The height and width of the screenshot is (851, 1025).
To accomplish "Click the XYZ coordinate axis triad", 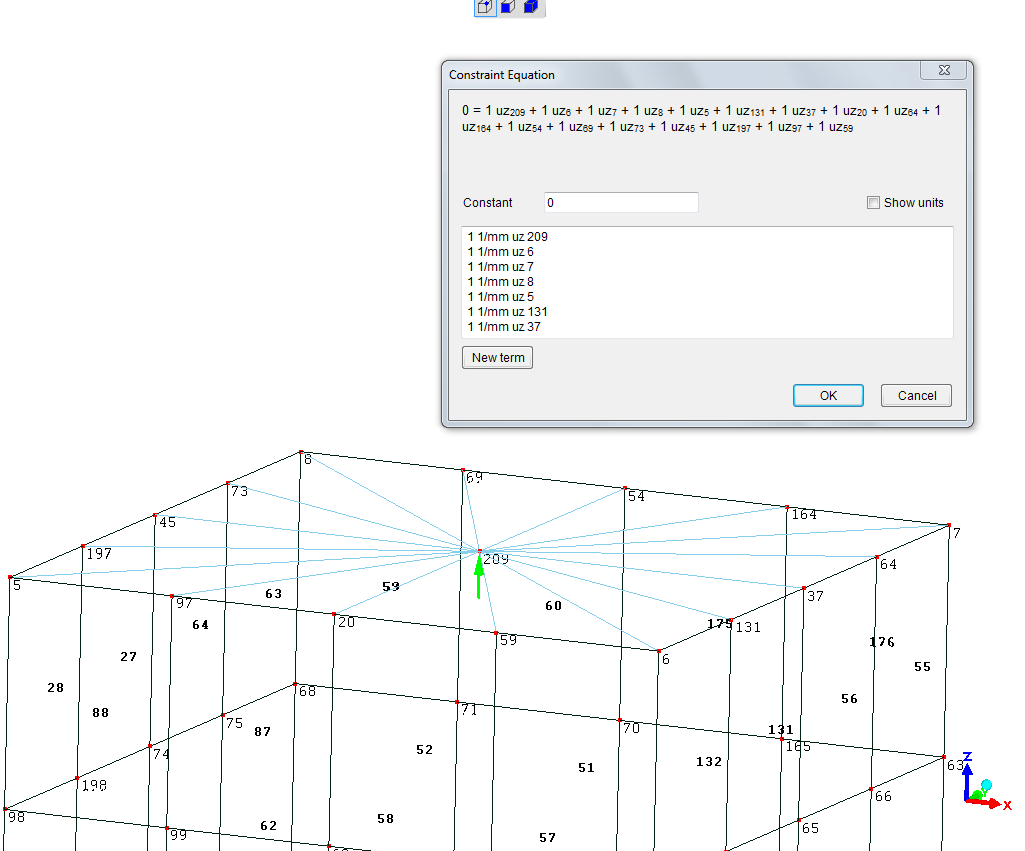I will pos(985,782).
